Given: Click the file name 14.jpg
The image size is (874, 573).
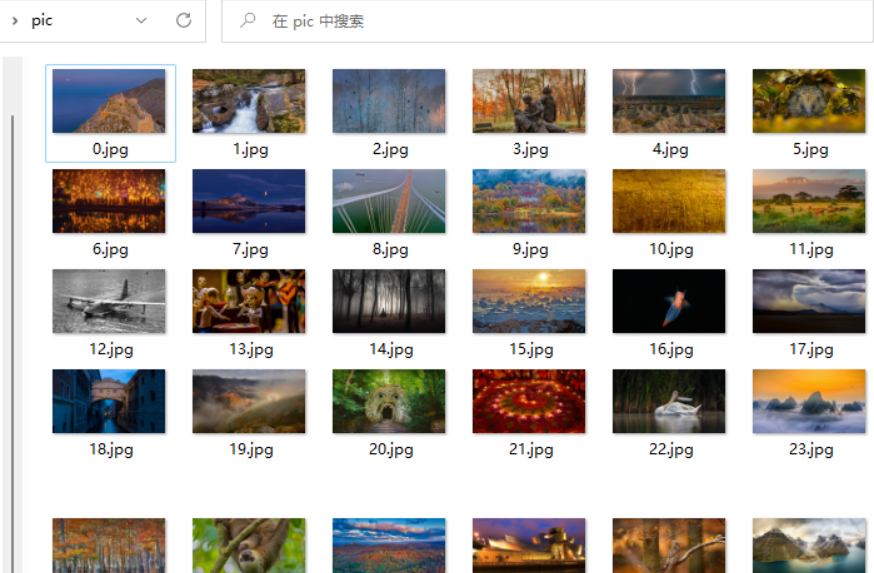Looking at the screenshot, I should coord(391,349).
